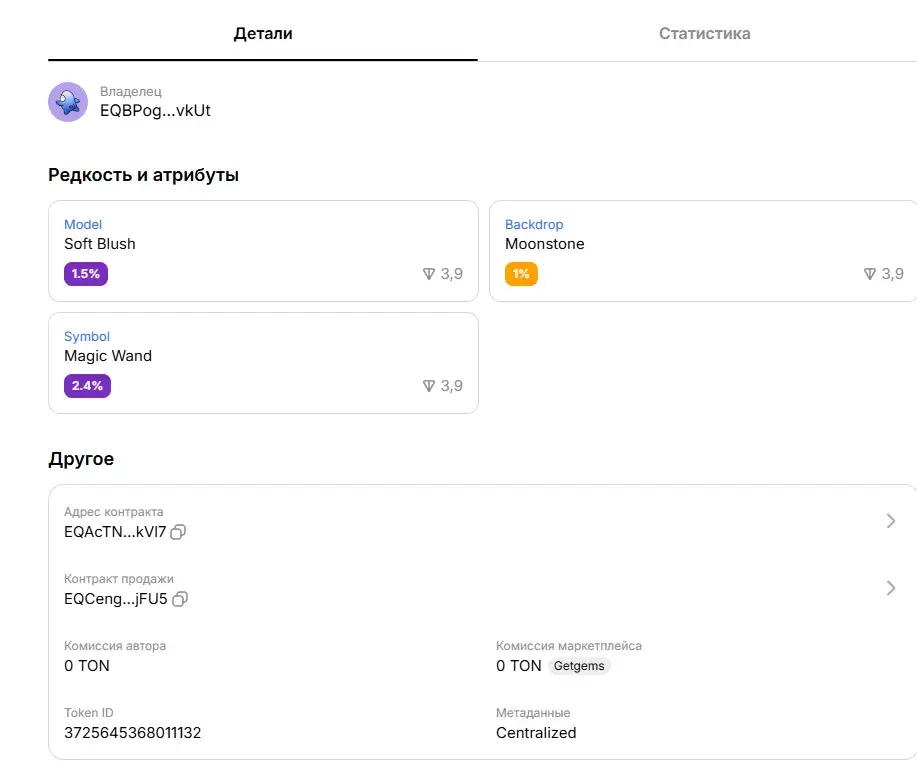This screenshot has width=917, height=769.
Task: Click the Soft Blush model name
Action: point(99,244)
